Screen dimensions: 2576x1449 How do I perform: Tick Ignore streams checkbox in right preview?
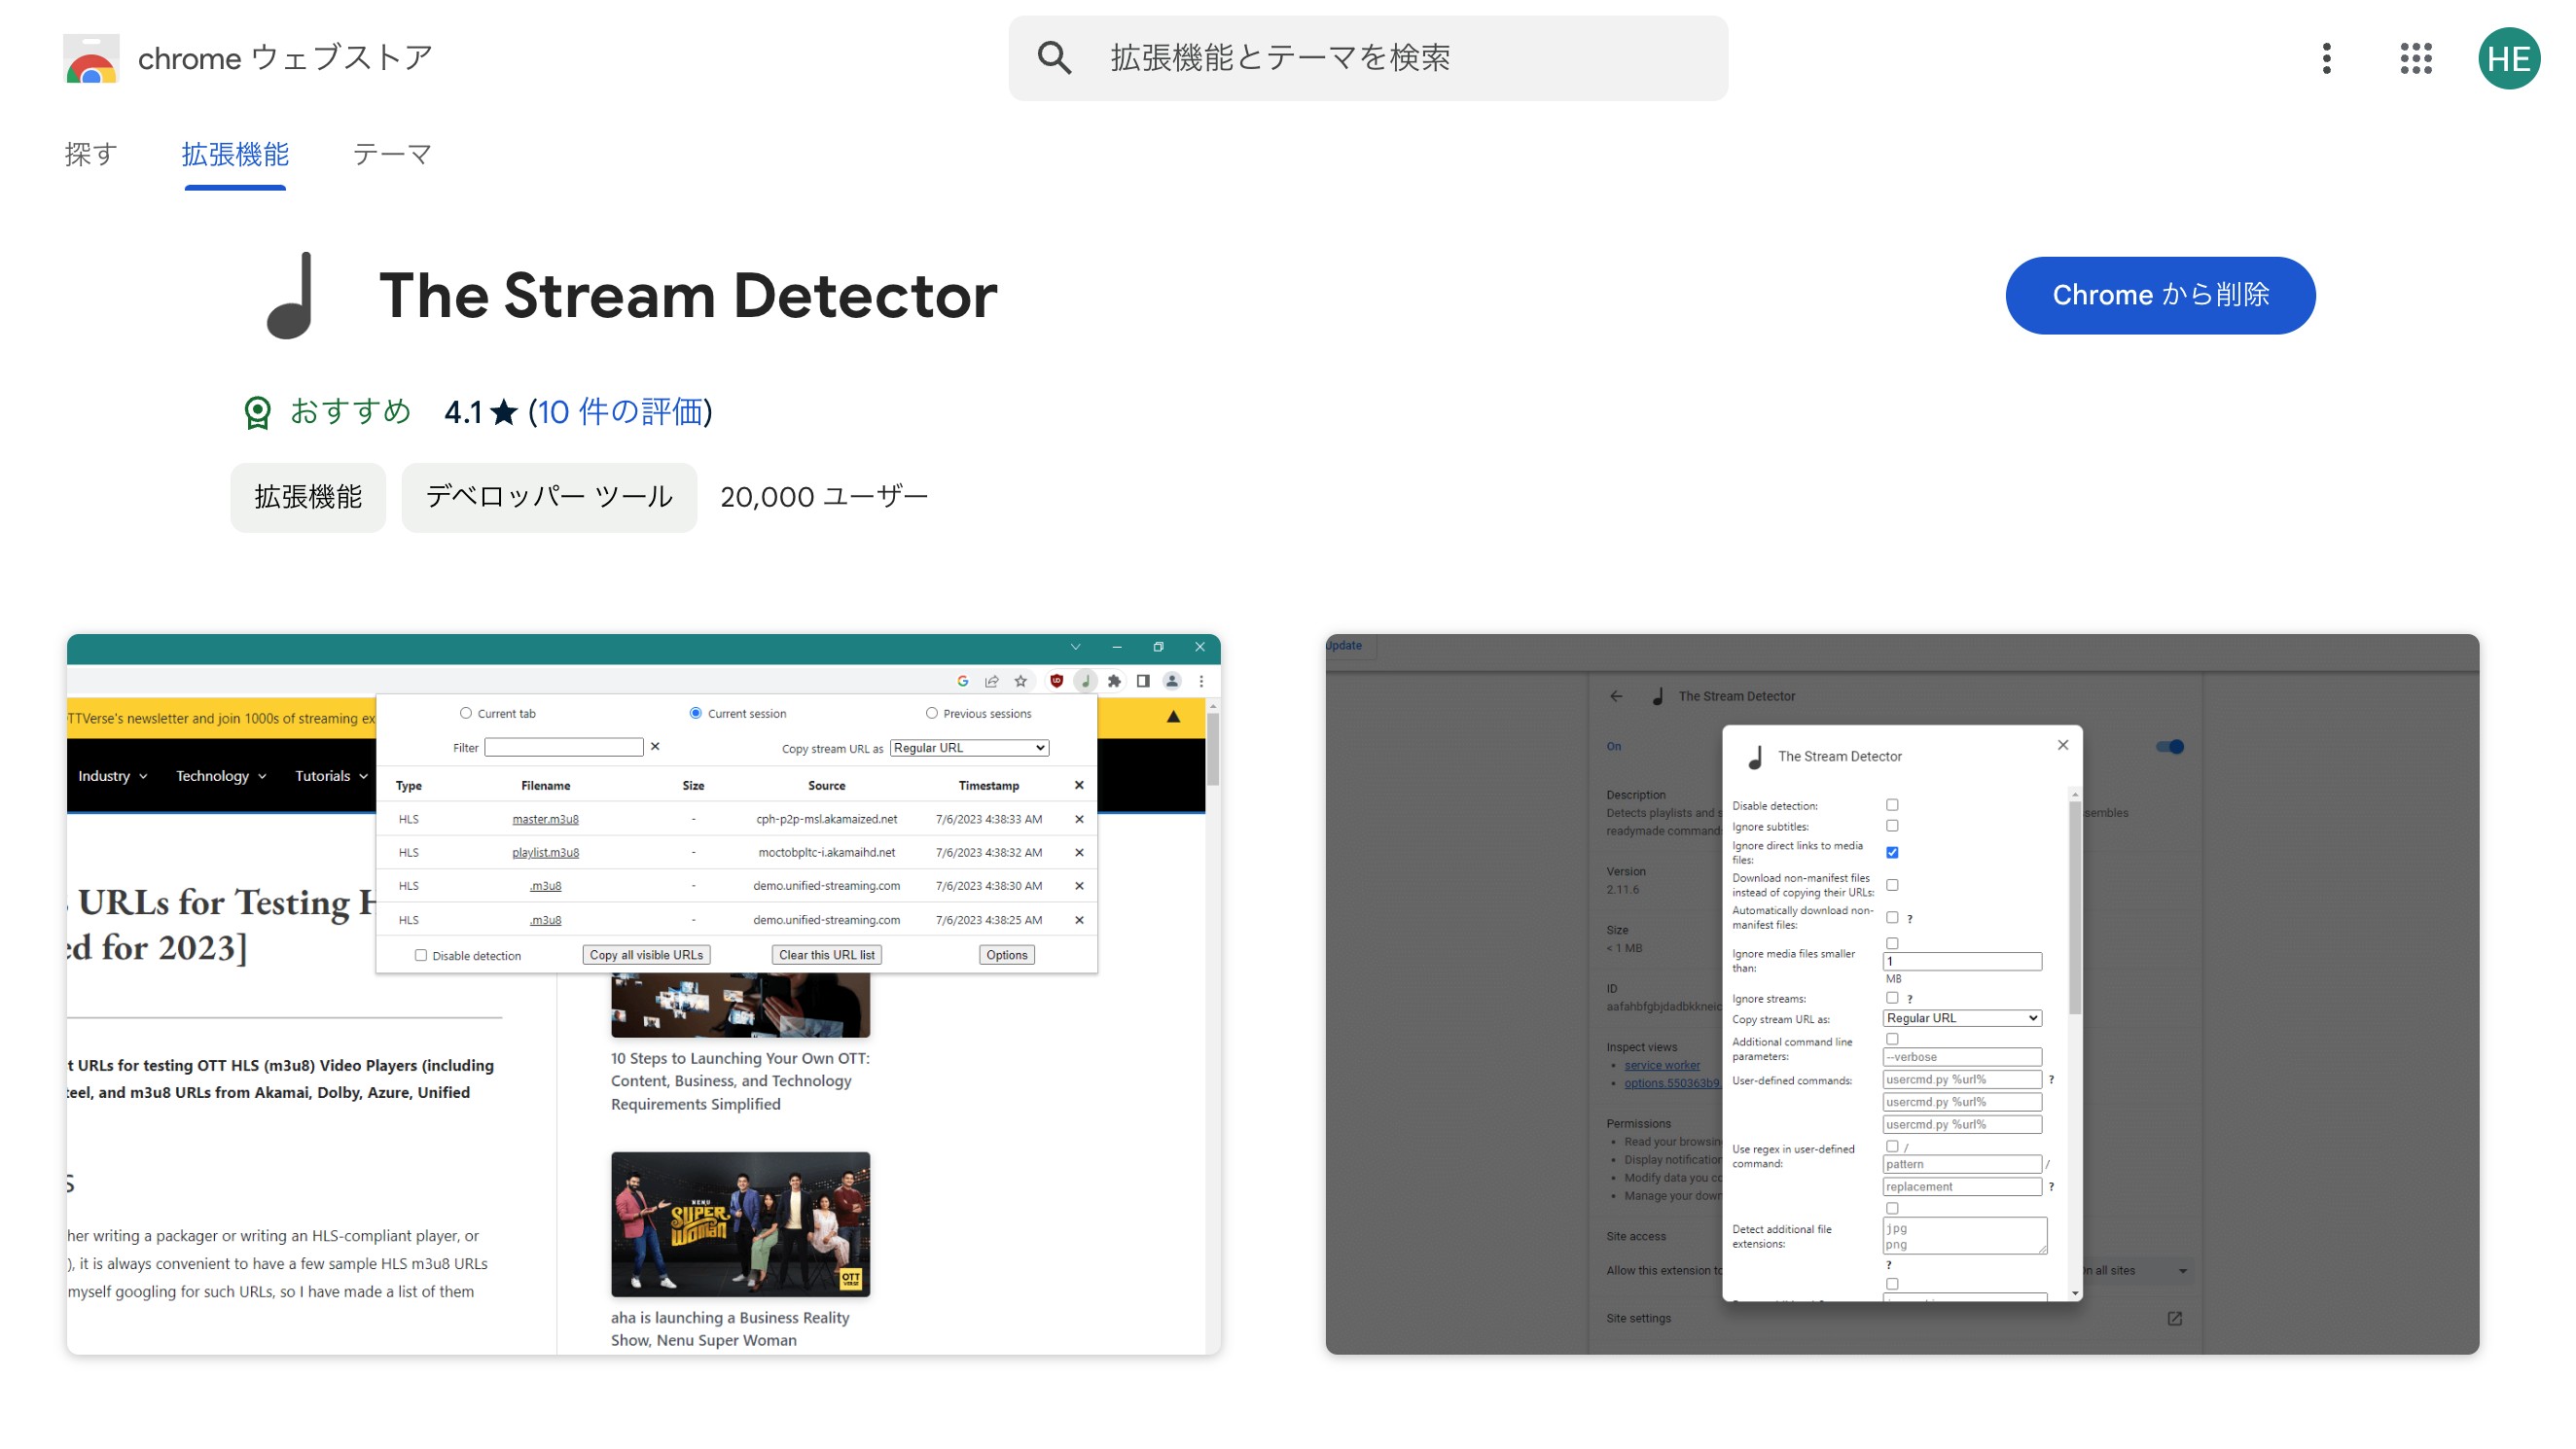[1891, 998]
